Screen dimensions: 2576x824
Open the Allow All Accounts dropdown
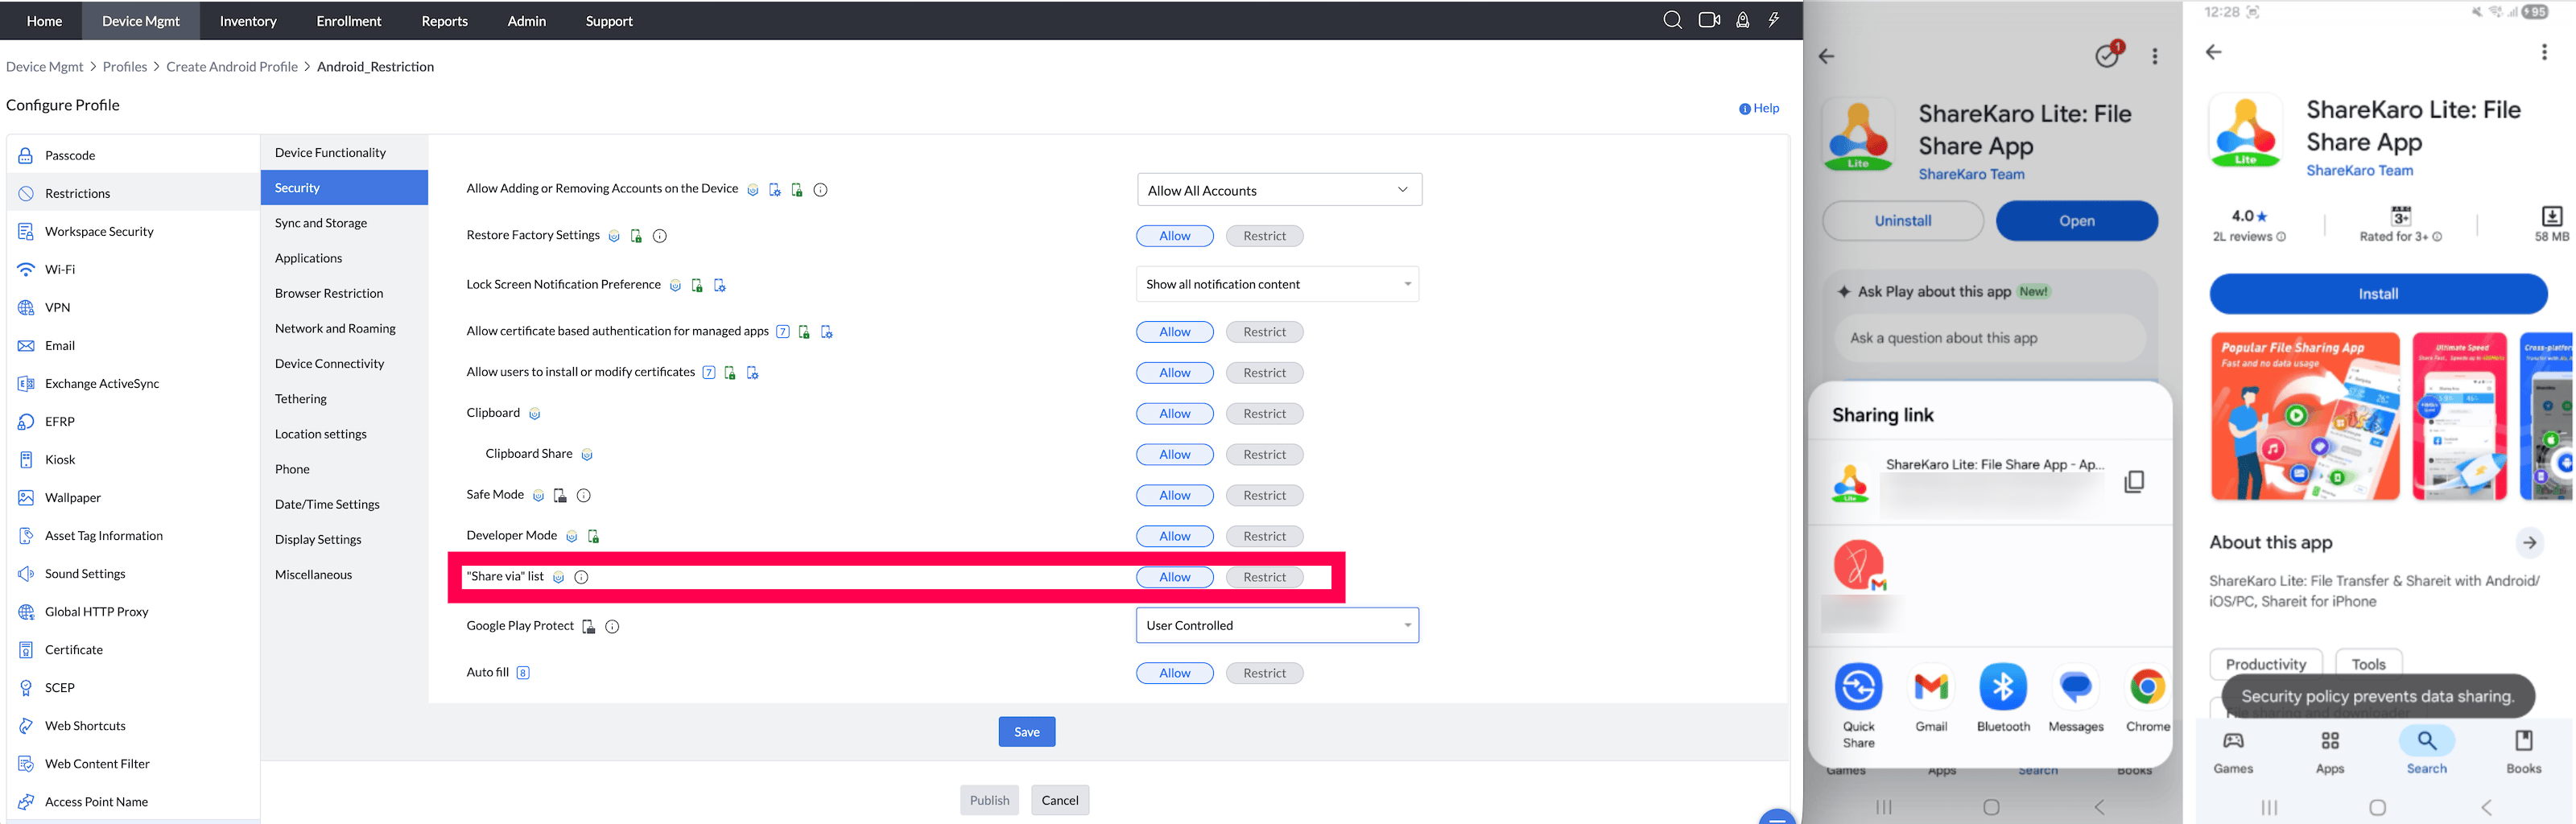point(1280,190)
